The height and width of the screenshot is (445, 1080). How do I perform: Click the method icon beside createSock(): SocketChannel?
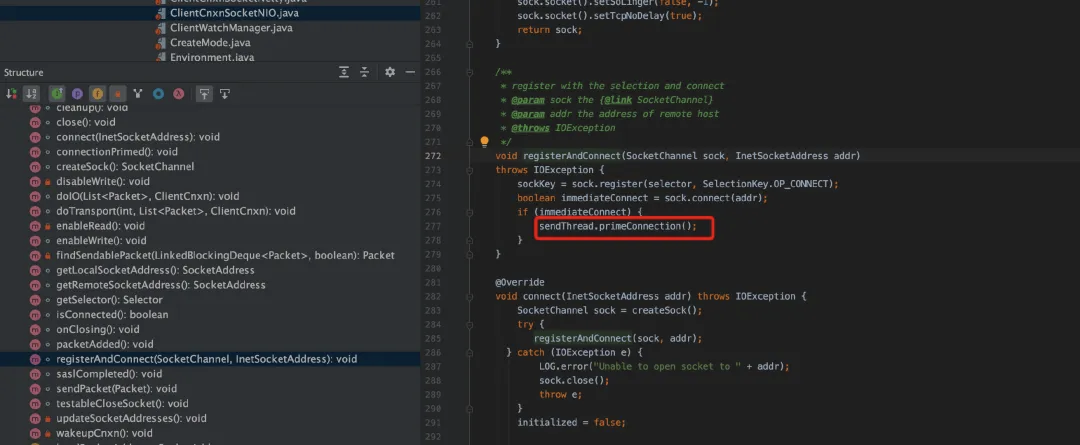[35, 167]
